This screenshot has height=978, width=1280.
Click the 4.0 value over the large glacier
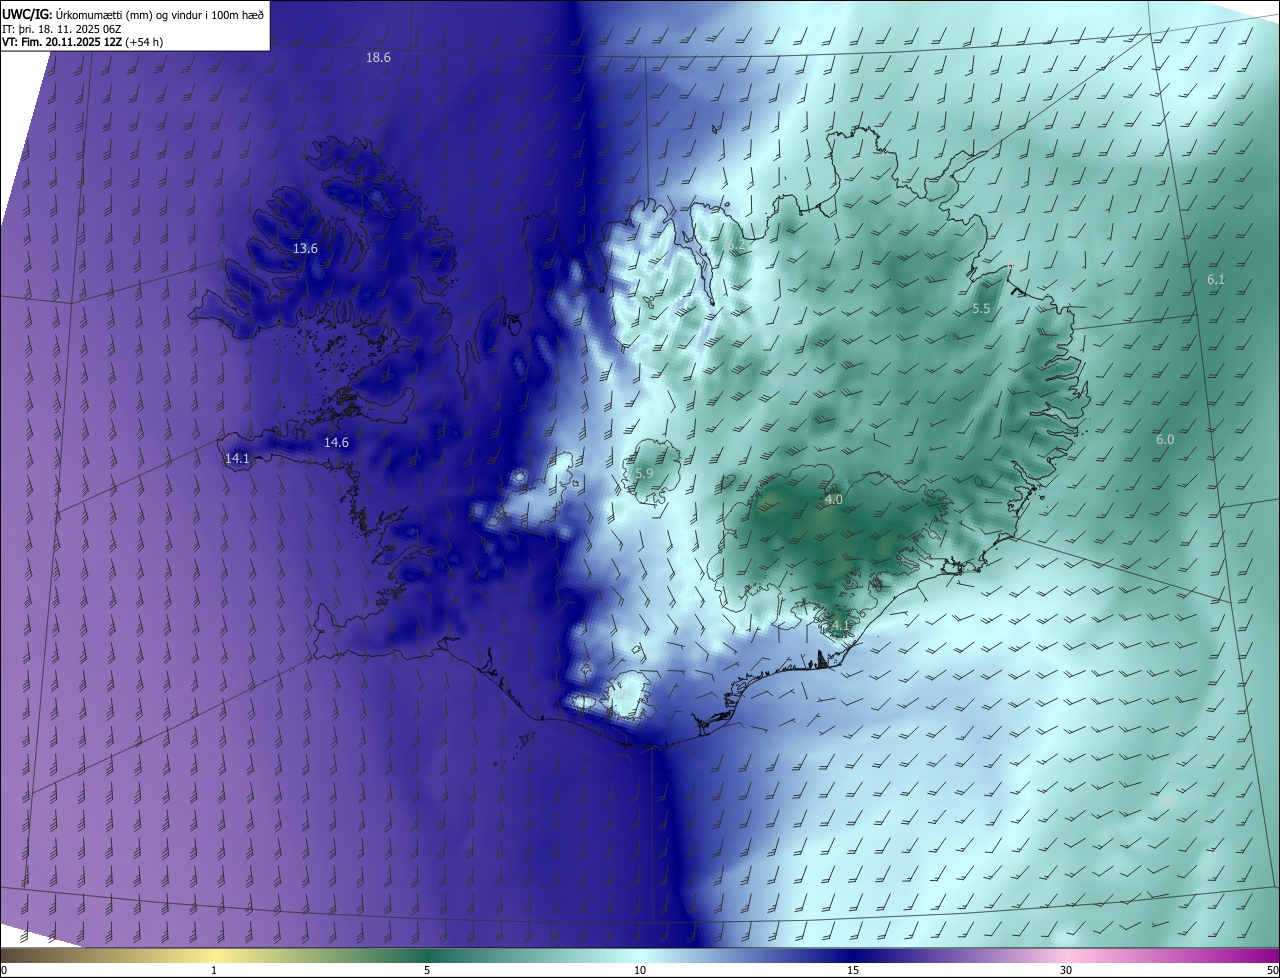coord(833,500)
